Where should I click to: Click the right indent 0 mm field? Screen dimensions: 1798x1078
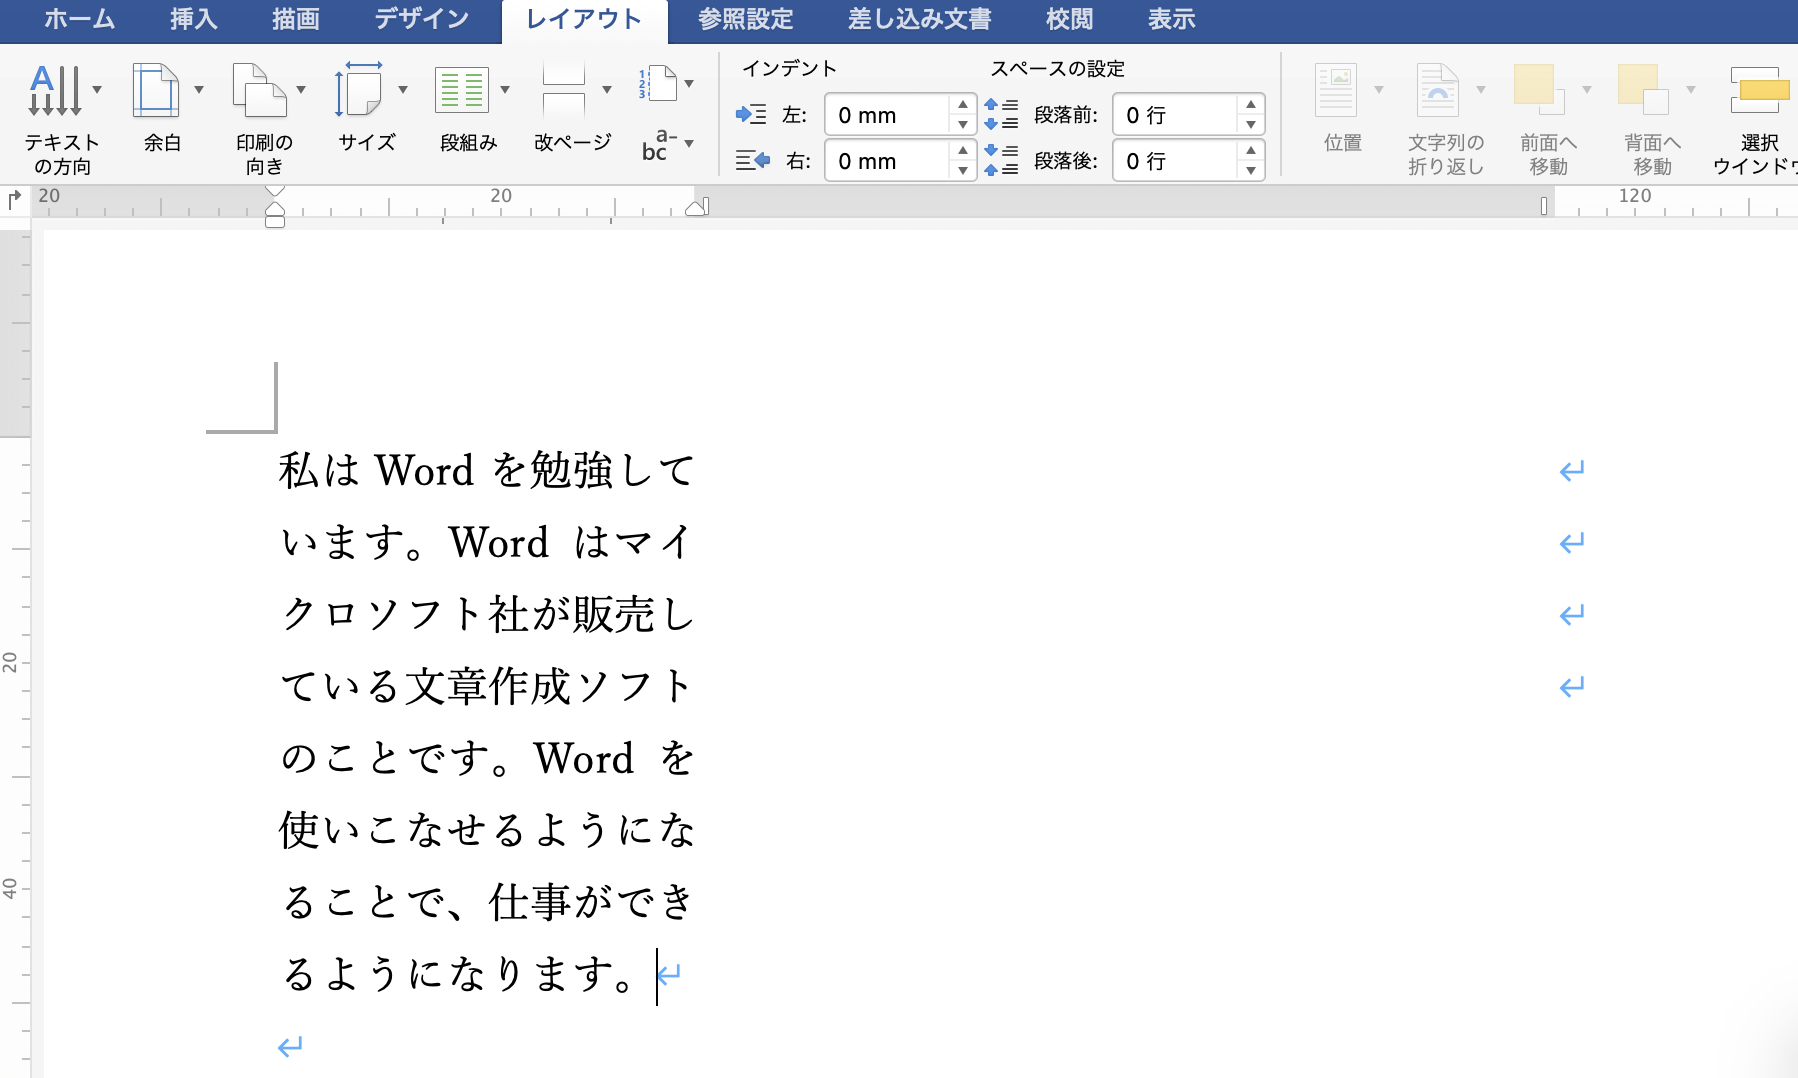[888, 161]
